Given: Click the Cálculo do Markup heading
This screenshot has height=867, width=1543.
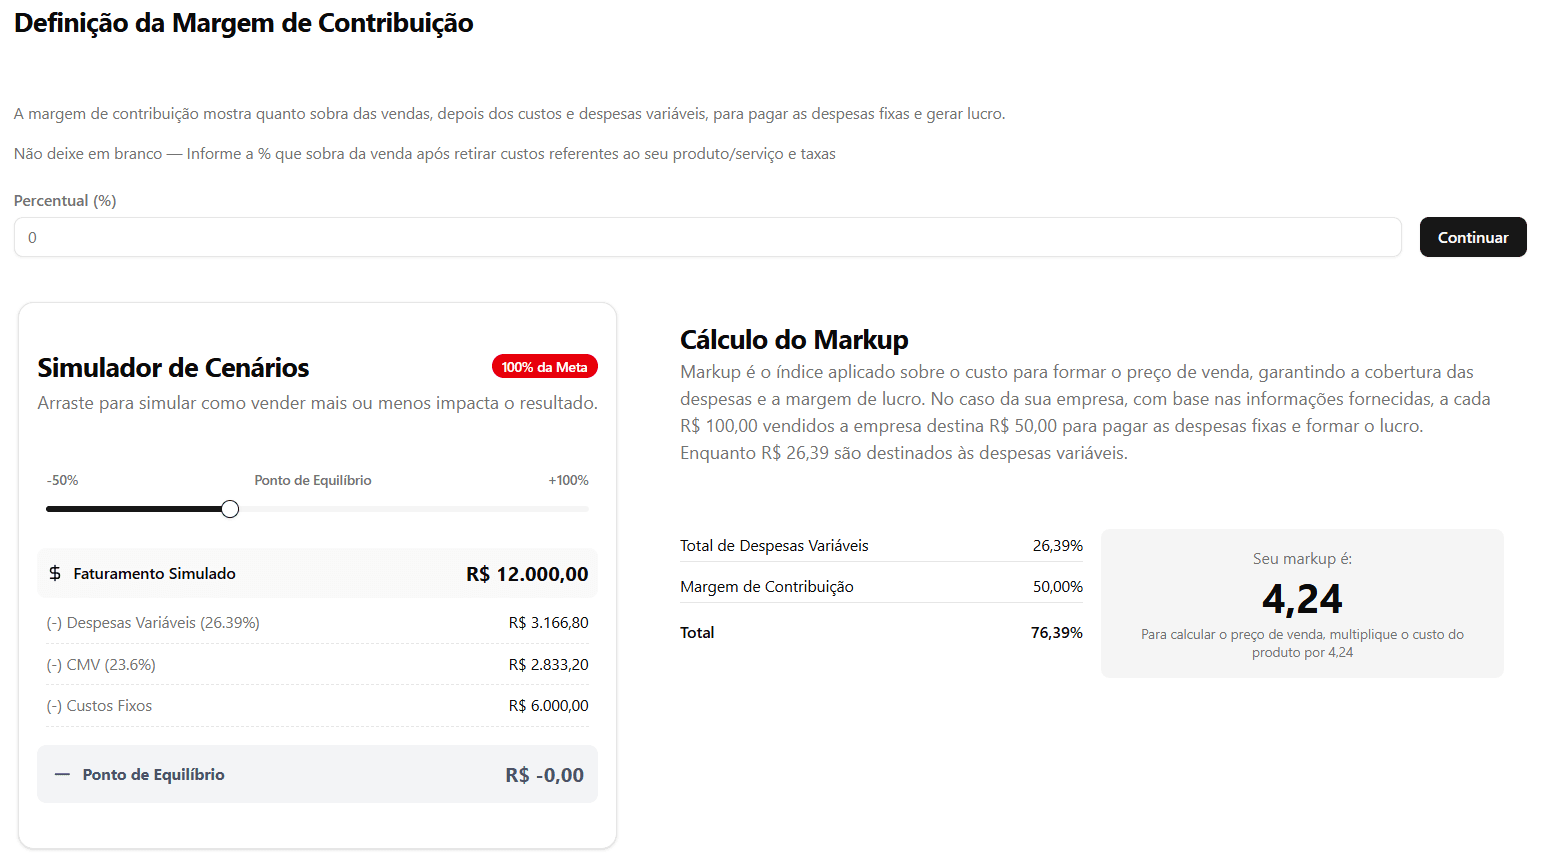Looking at the screenshot, I should tap(794, 340).
